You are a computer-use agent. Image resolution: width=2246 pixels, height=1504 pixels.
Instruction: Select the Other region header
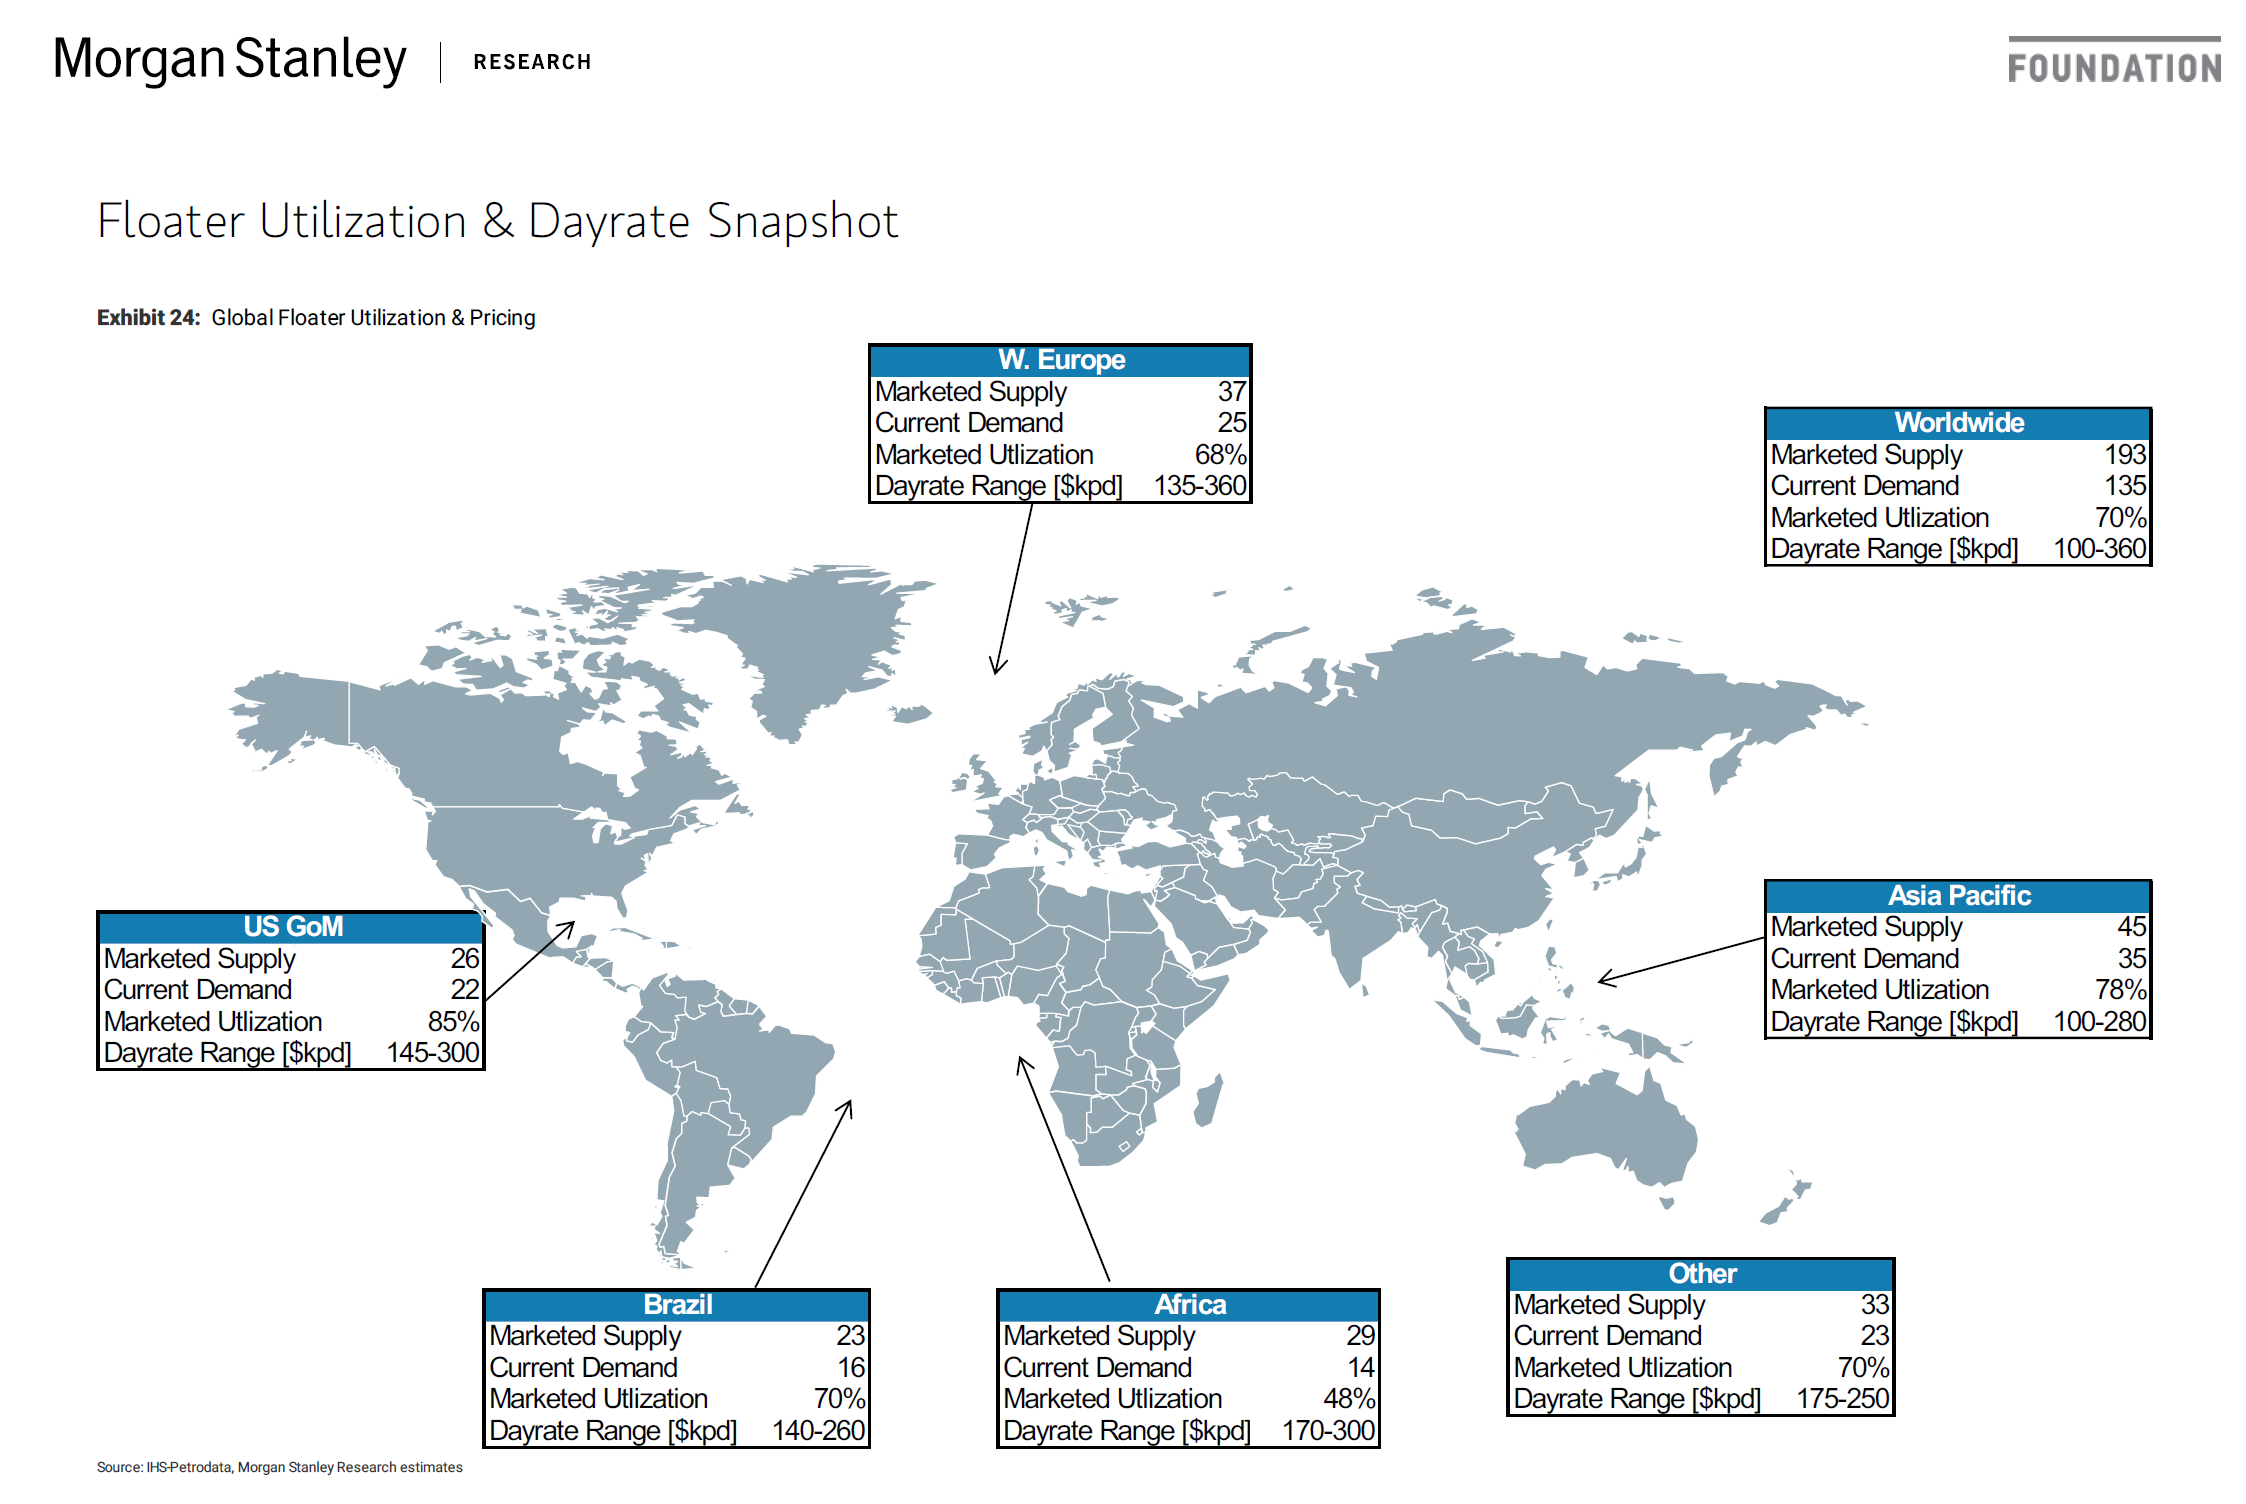[x=1701, y=1274]
